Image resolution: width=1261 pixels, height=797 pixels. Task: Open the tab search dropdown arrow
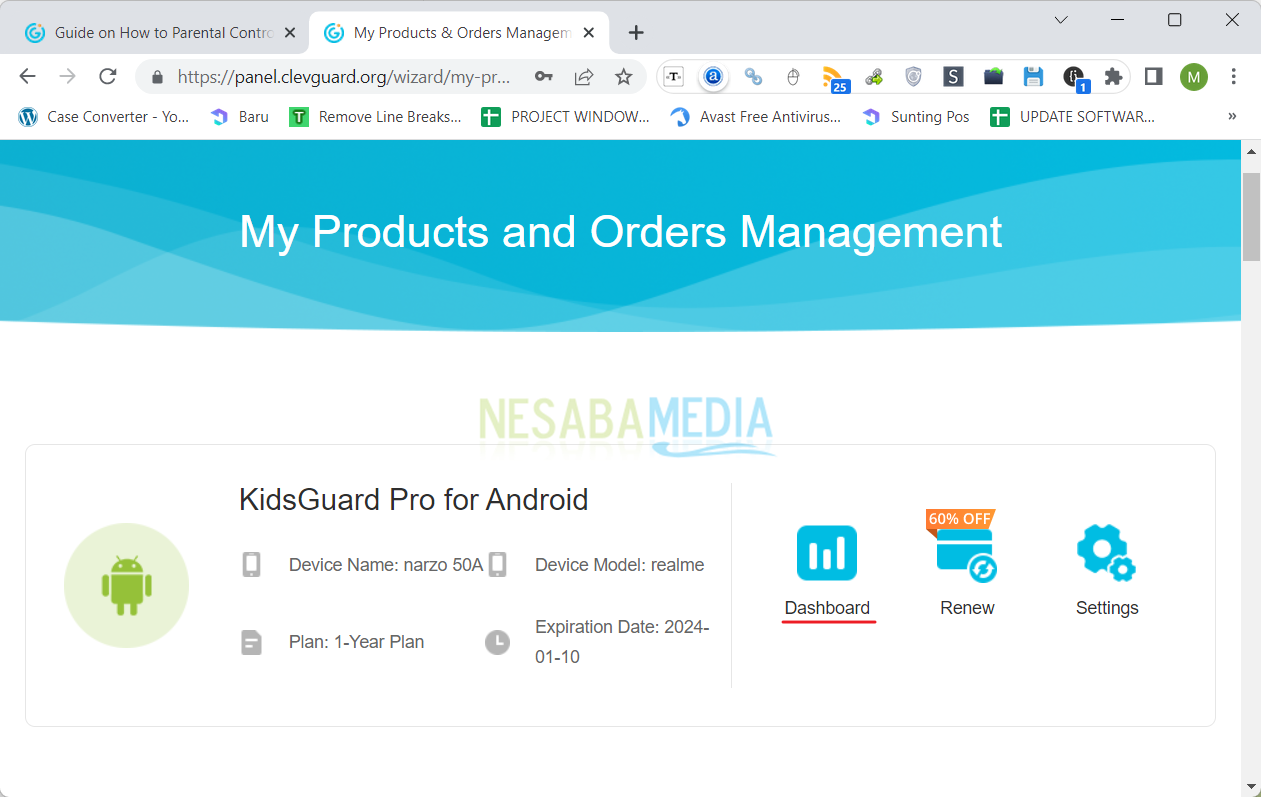coord(1061,20)
